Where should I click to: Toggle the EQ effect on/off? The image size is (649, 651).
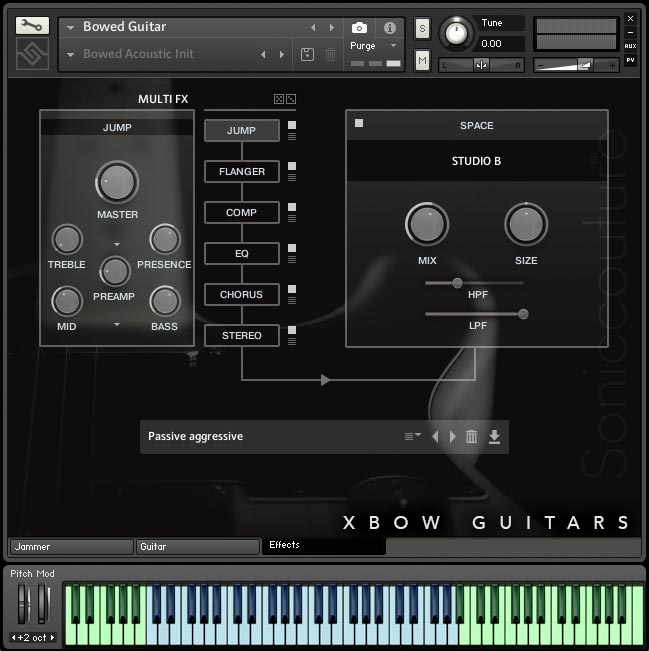292,248
